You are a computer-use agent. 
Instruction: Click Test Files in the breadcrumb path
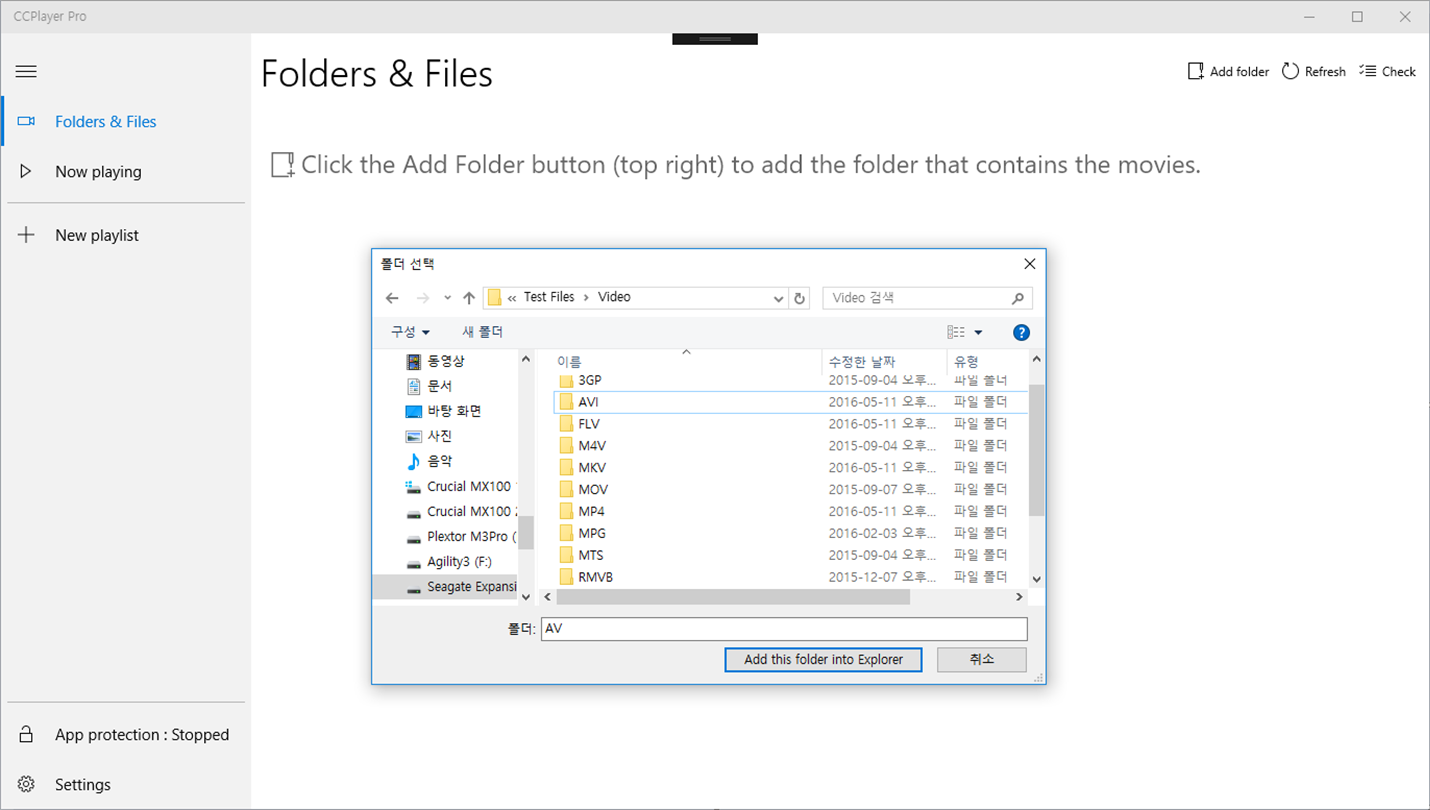(549, 297)
